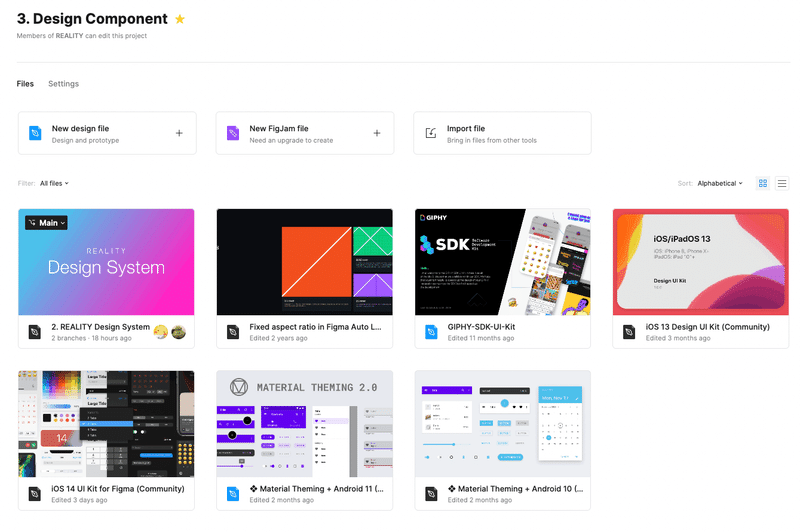
Task: Open the GIPHY SDK thumbnail
Action: pyautogui.click(x=503, y=262)
